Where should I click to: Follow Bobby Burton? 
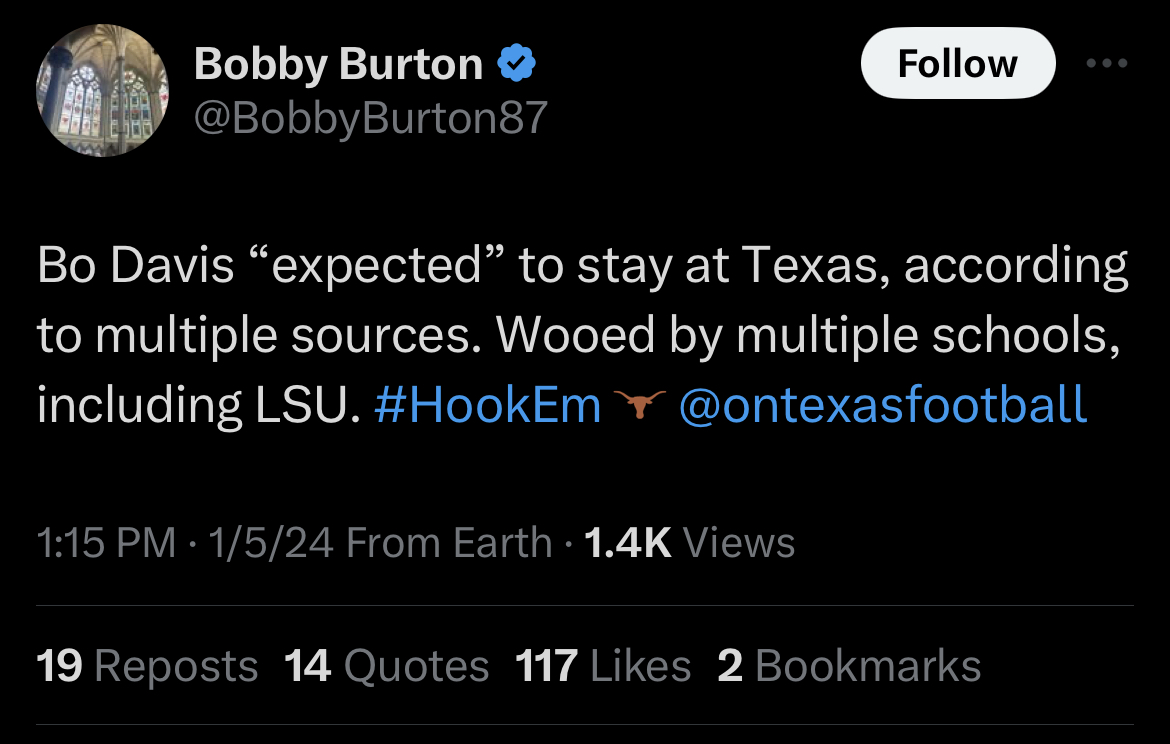[x=957, y=64]
